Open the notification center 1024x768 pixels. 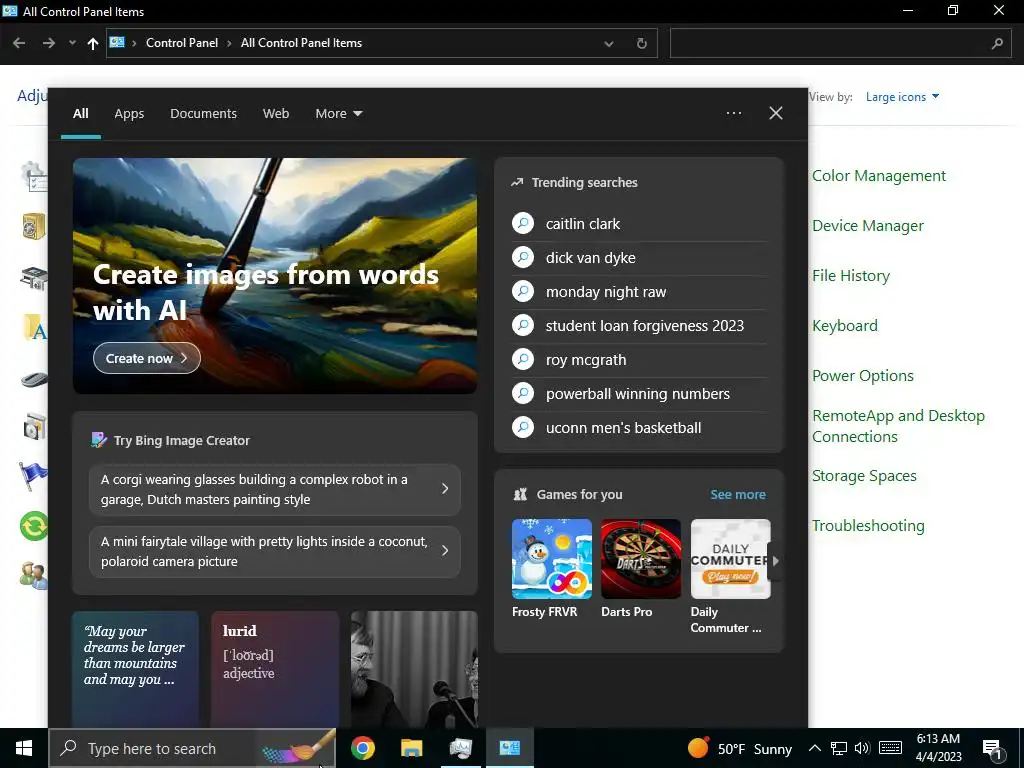tap(993, 750)
